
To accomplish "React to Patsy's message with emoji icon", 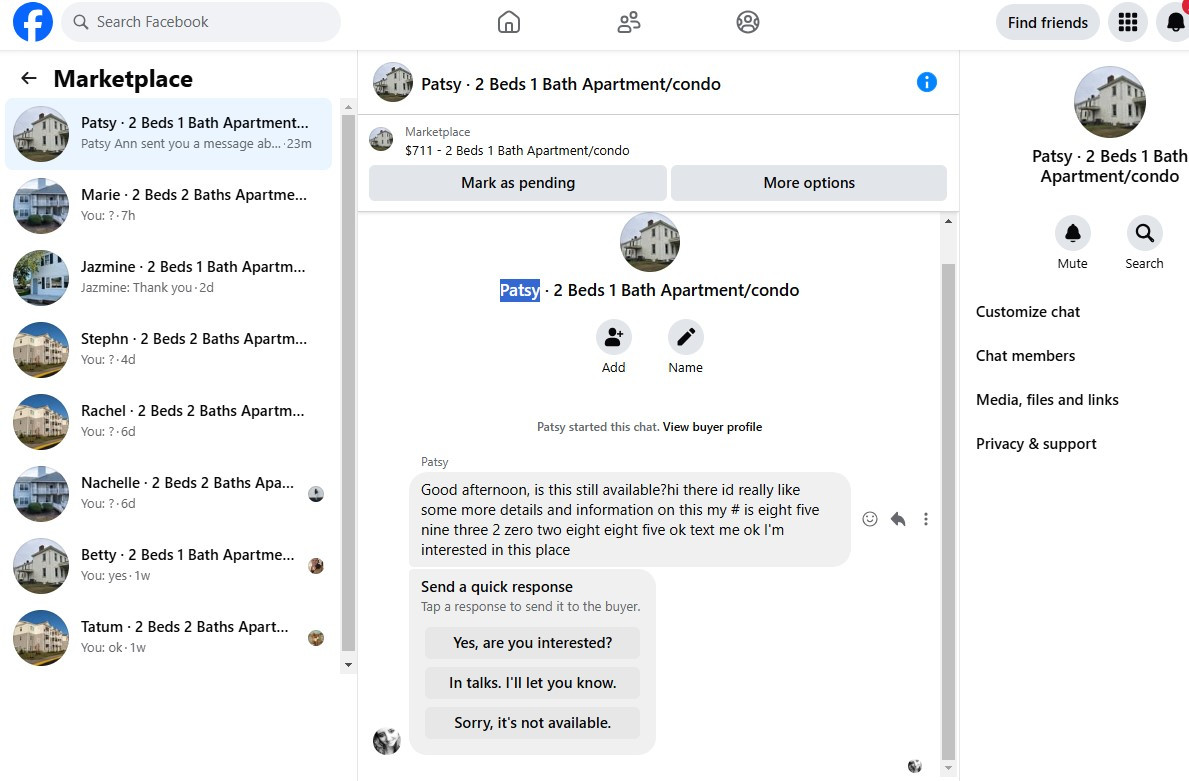I will pos(870,519).
